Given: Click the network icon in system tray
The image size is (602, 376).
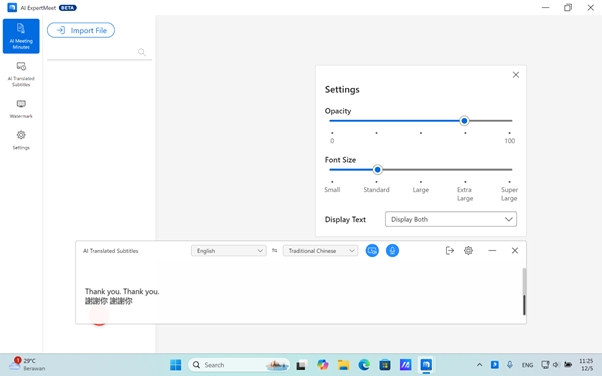Looking at the screenshot, I should 545,365.
